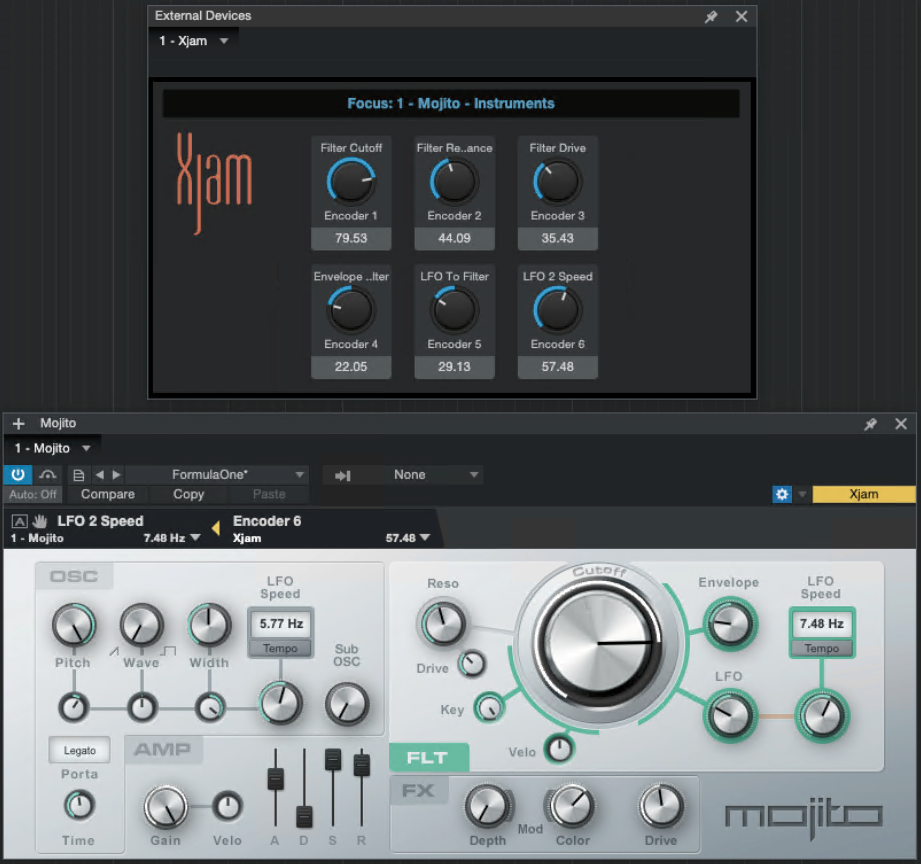Click the Filter Drive Encoder 3 knob

(557, 181)
